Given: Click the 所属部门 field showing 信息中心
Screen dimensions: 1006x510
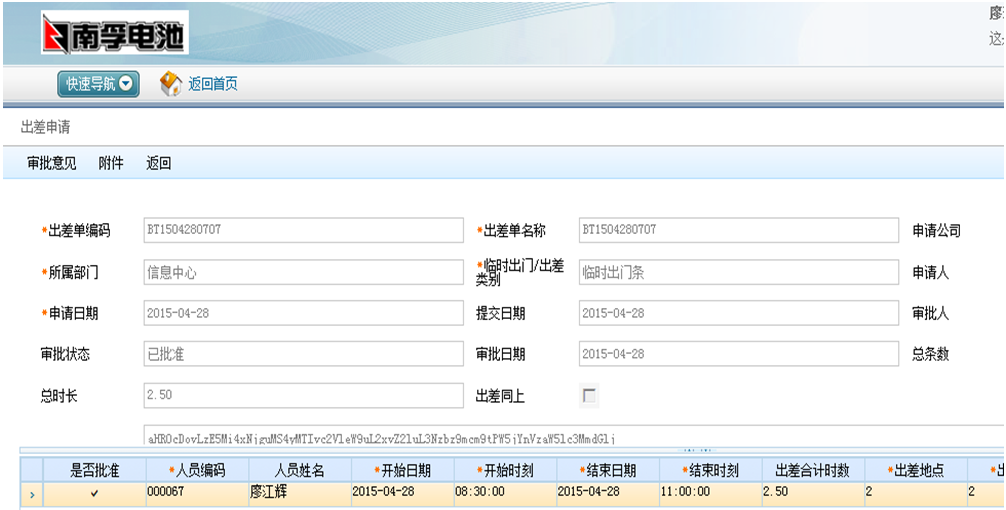Looking at the screenshot, I should pos(303,272).
